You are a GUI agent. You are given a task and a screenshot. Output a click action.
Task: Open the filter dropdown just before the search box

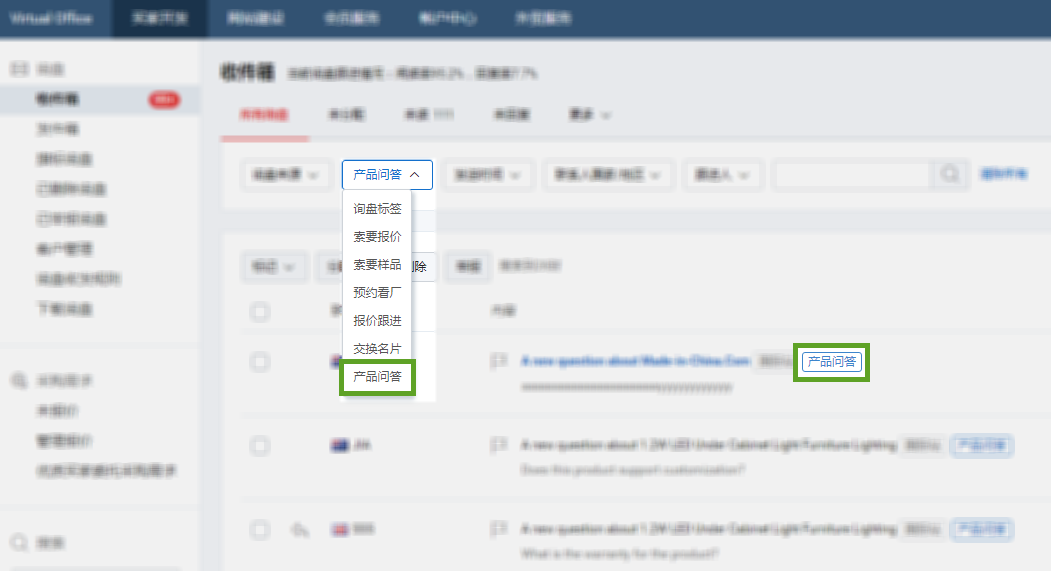point(722,175)
